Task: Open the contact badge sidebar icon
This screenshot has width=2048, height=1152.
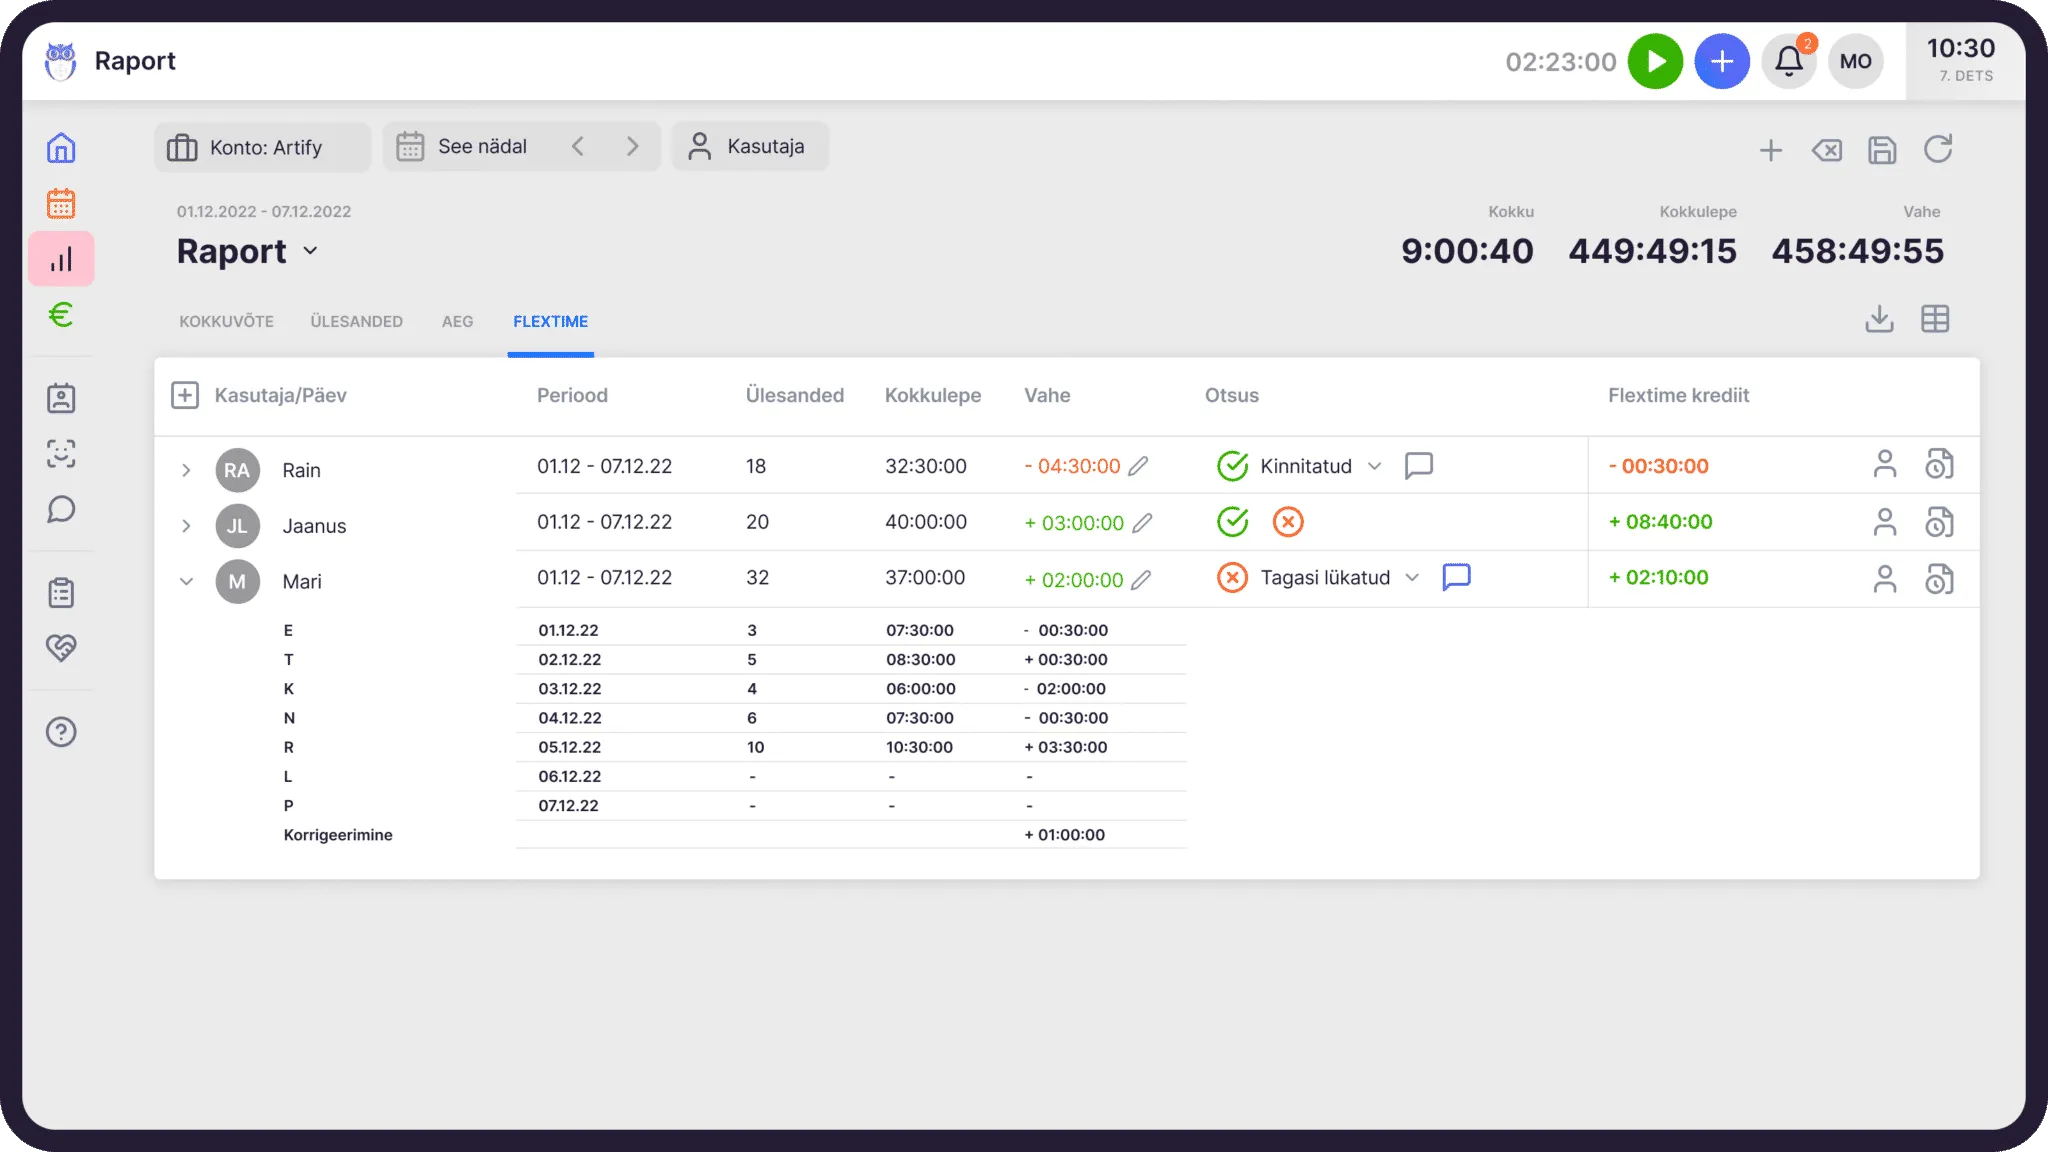Action: point(61,398)
